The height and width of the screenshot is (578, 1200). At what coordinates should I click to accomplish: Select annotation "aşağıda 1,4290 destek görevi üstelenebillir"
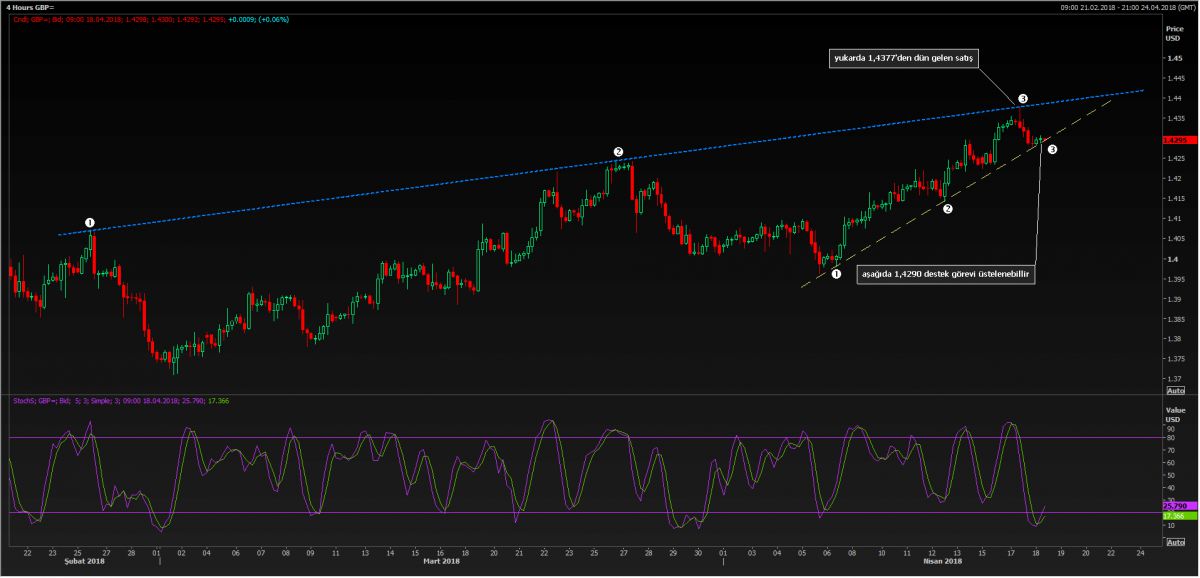coord(944,275)
